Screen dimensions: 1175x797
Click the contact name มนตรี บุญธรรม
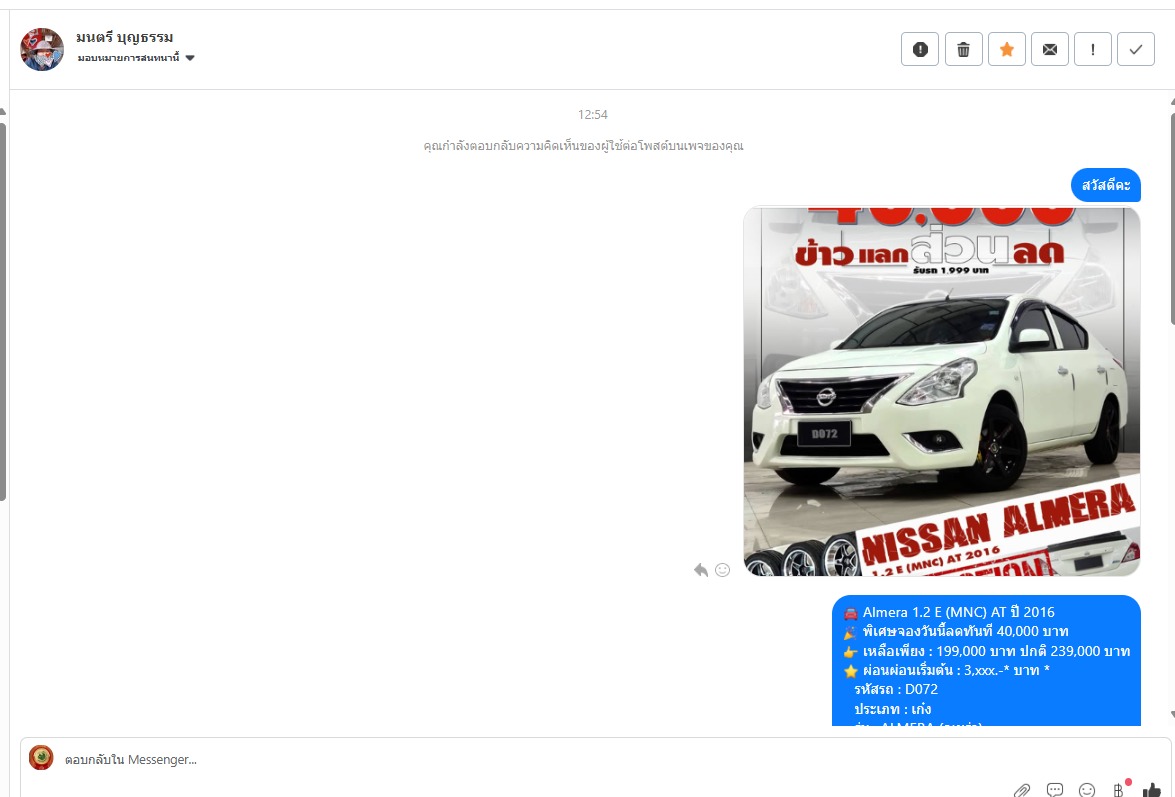coord(124,37)
